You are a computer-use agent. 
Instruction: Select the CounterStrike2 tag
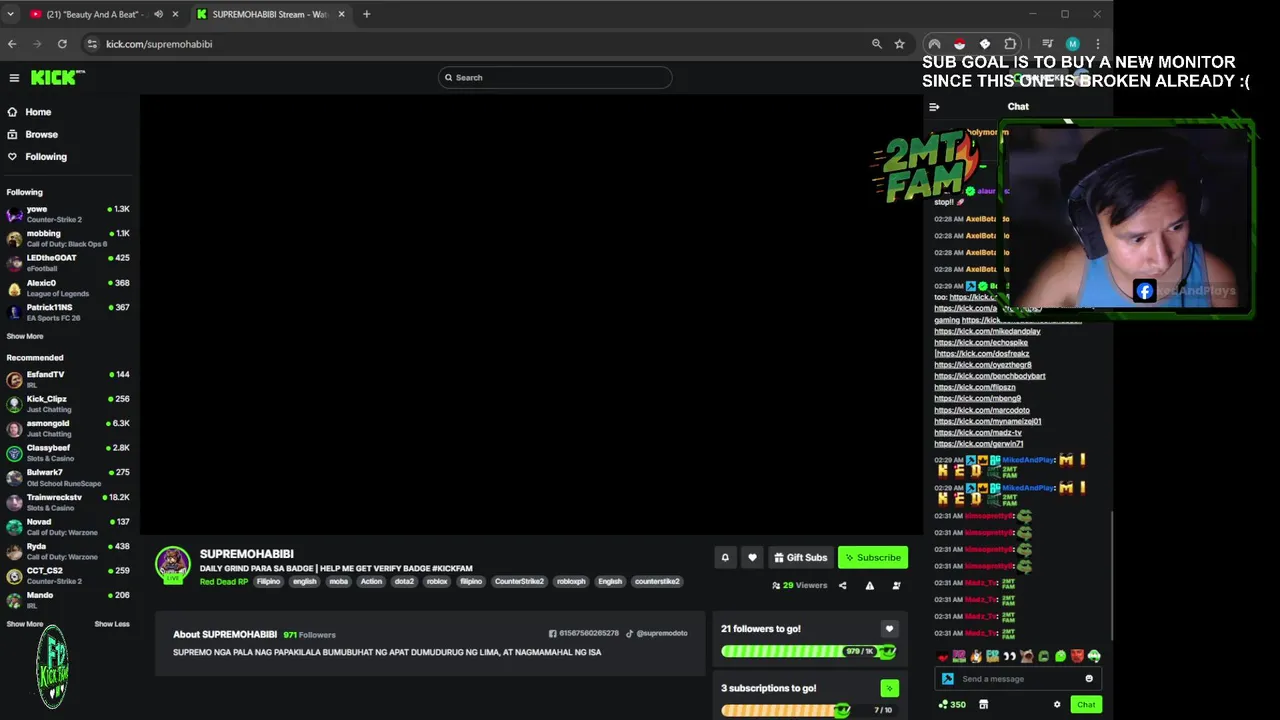click(519, 581)
